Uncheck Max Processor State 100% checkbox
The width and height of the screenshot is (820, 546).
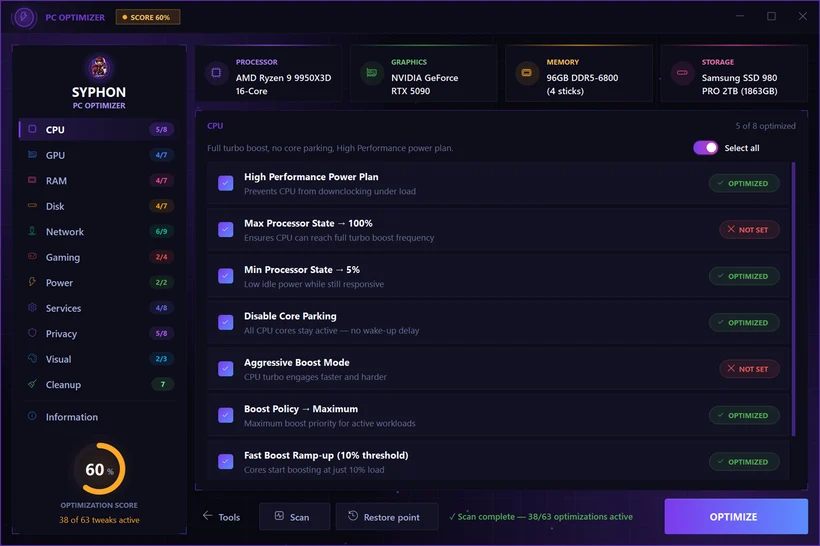(225, 230)
